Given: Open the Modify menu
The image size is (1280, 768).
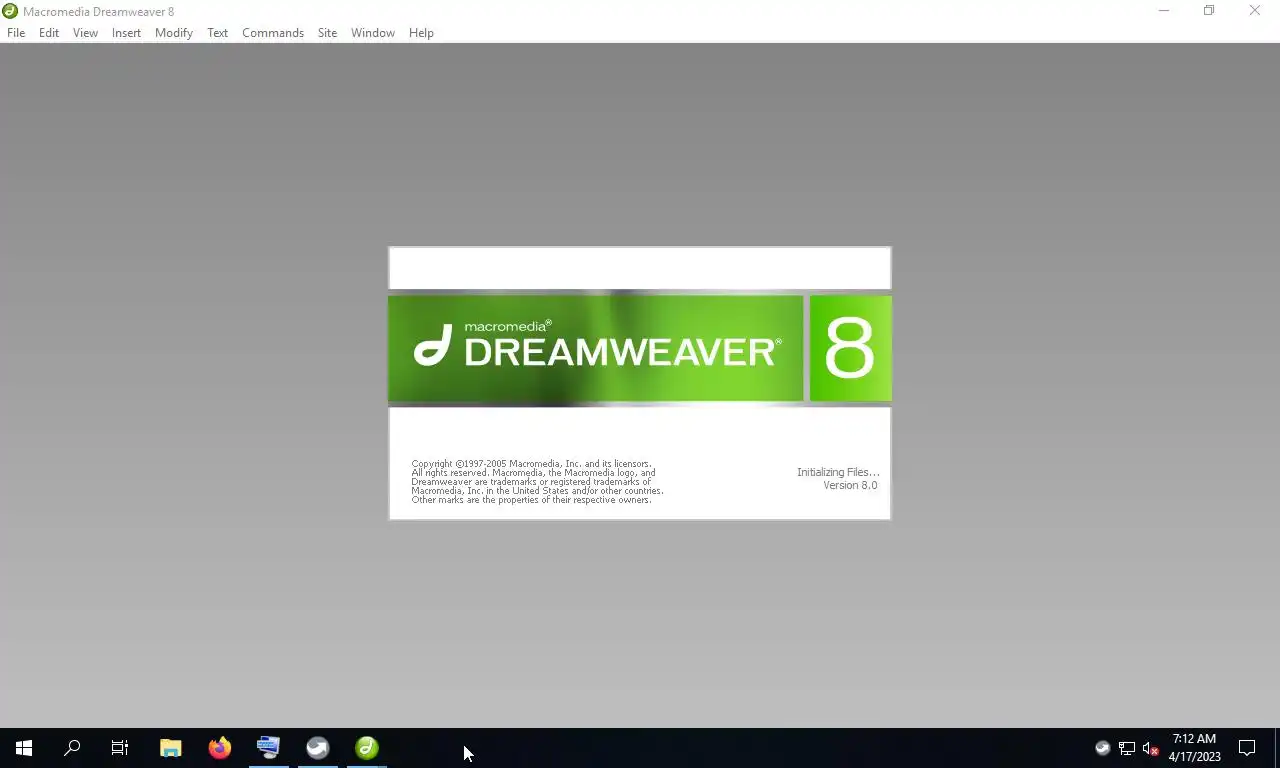Looking at the screenshot, I should [174, 33].
